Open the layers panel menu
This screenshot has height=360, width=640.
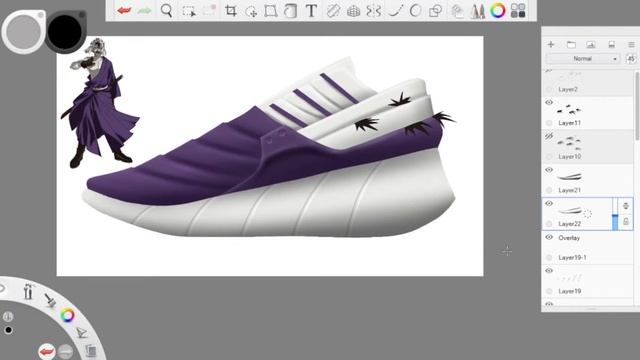coord(631,44)
